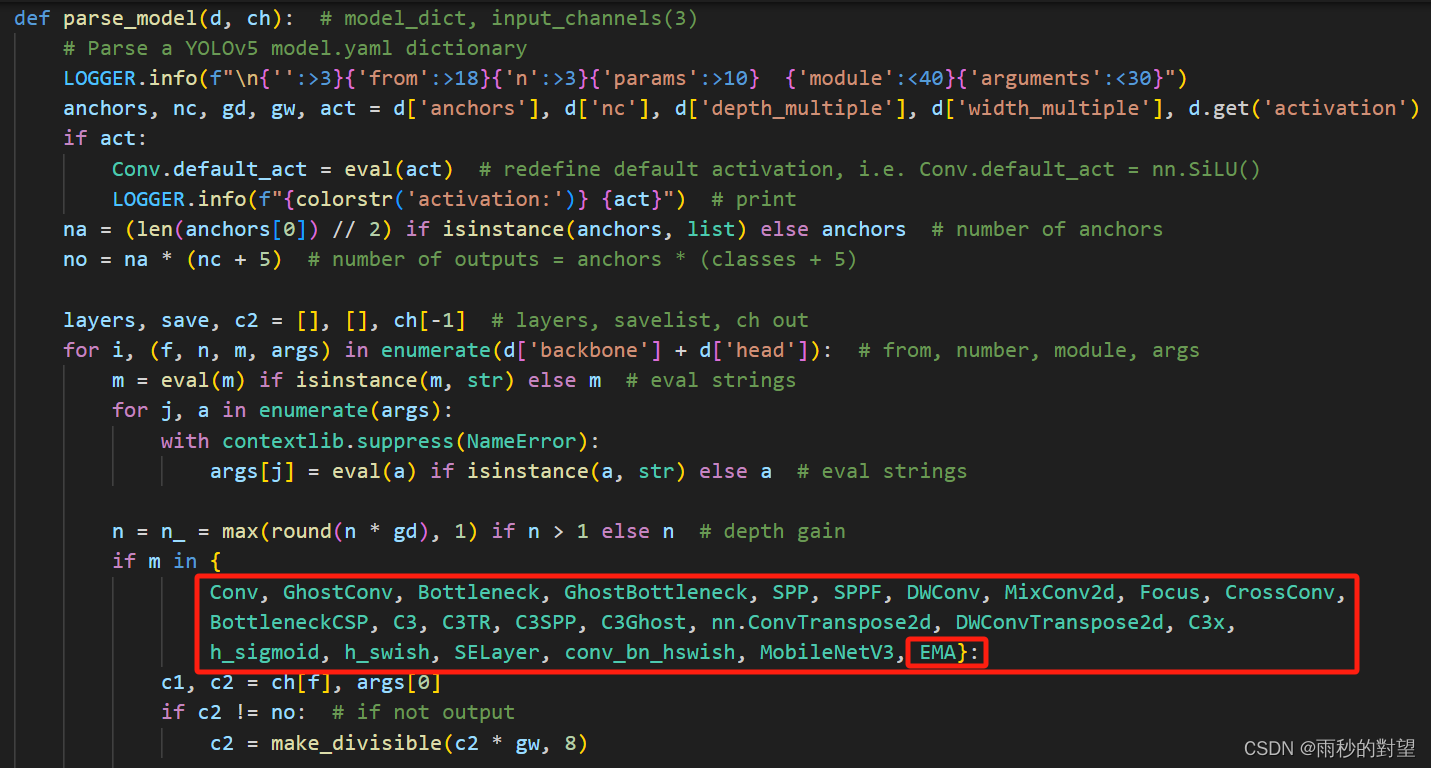Click DWConvTranspose2d in the module set
The image size is (1431, 768).
click(1059, 622)
